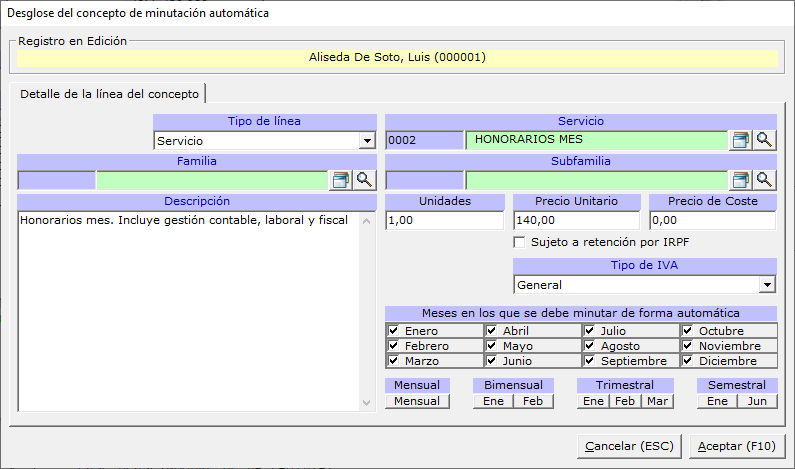Open the Familia list browser icon
The height and width of the screenshot is (469, 795).
coord(340,180)
